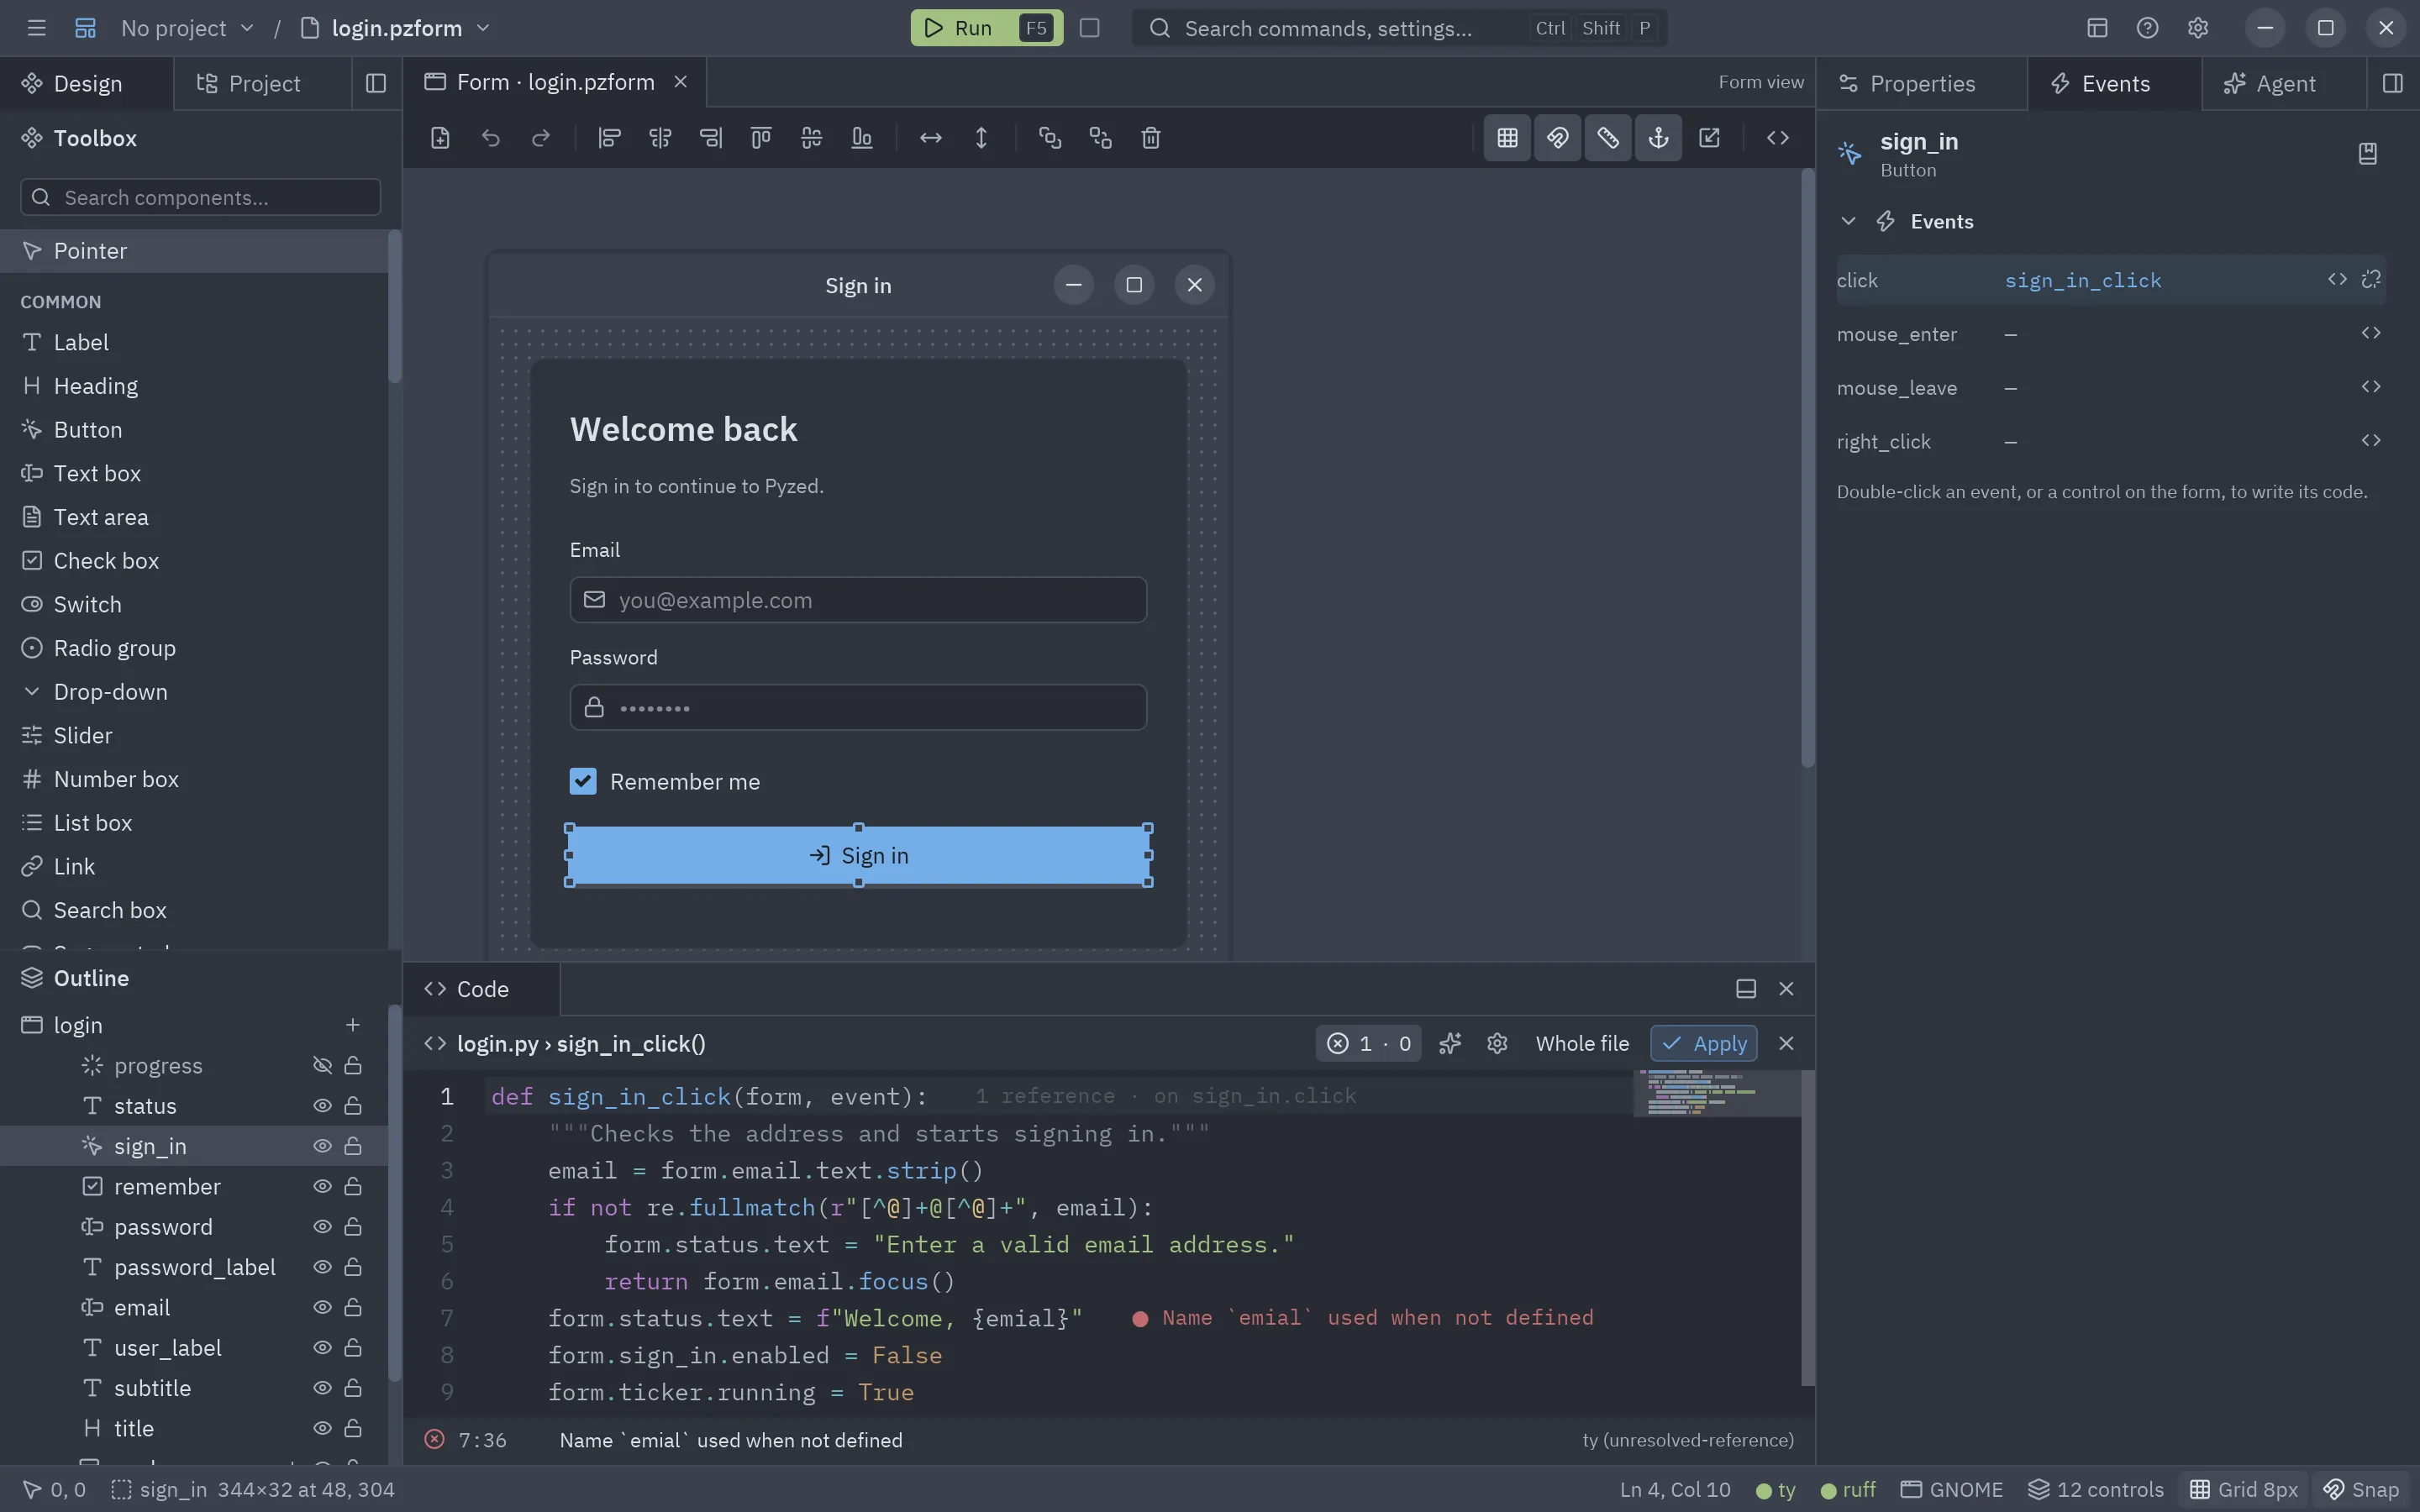Delete the selected control via trash icon
2420x1512 pixels.
1151,138
